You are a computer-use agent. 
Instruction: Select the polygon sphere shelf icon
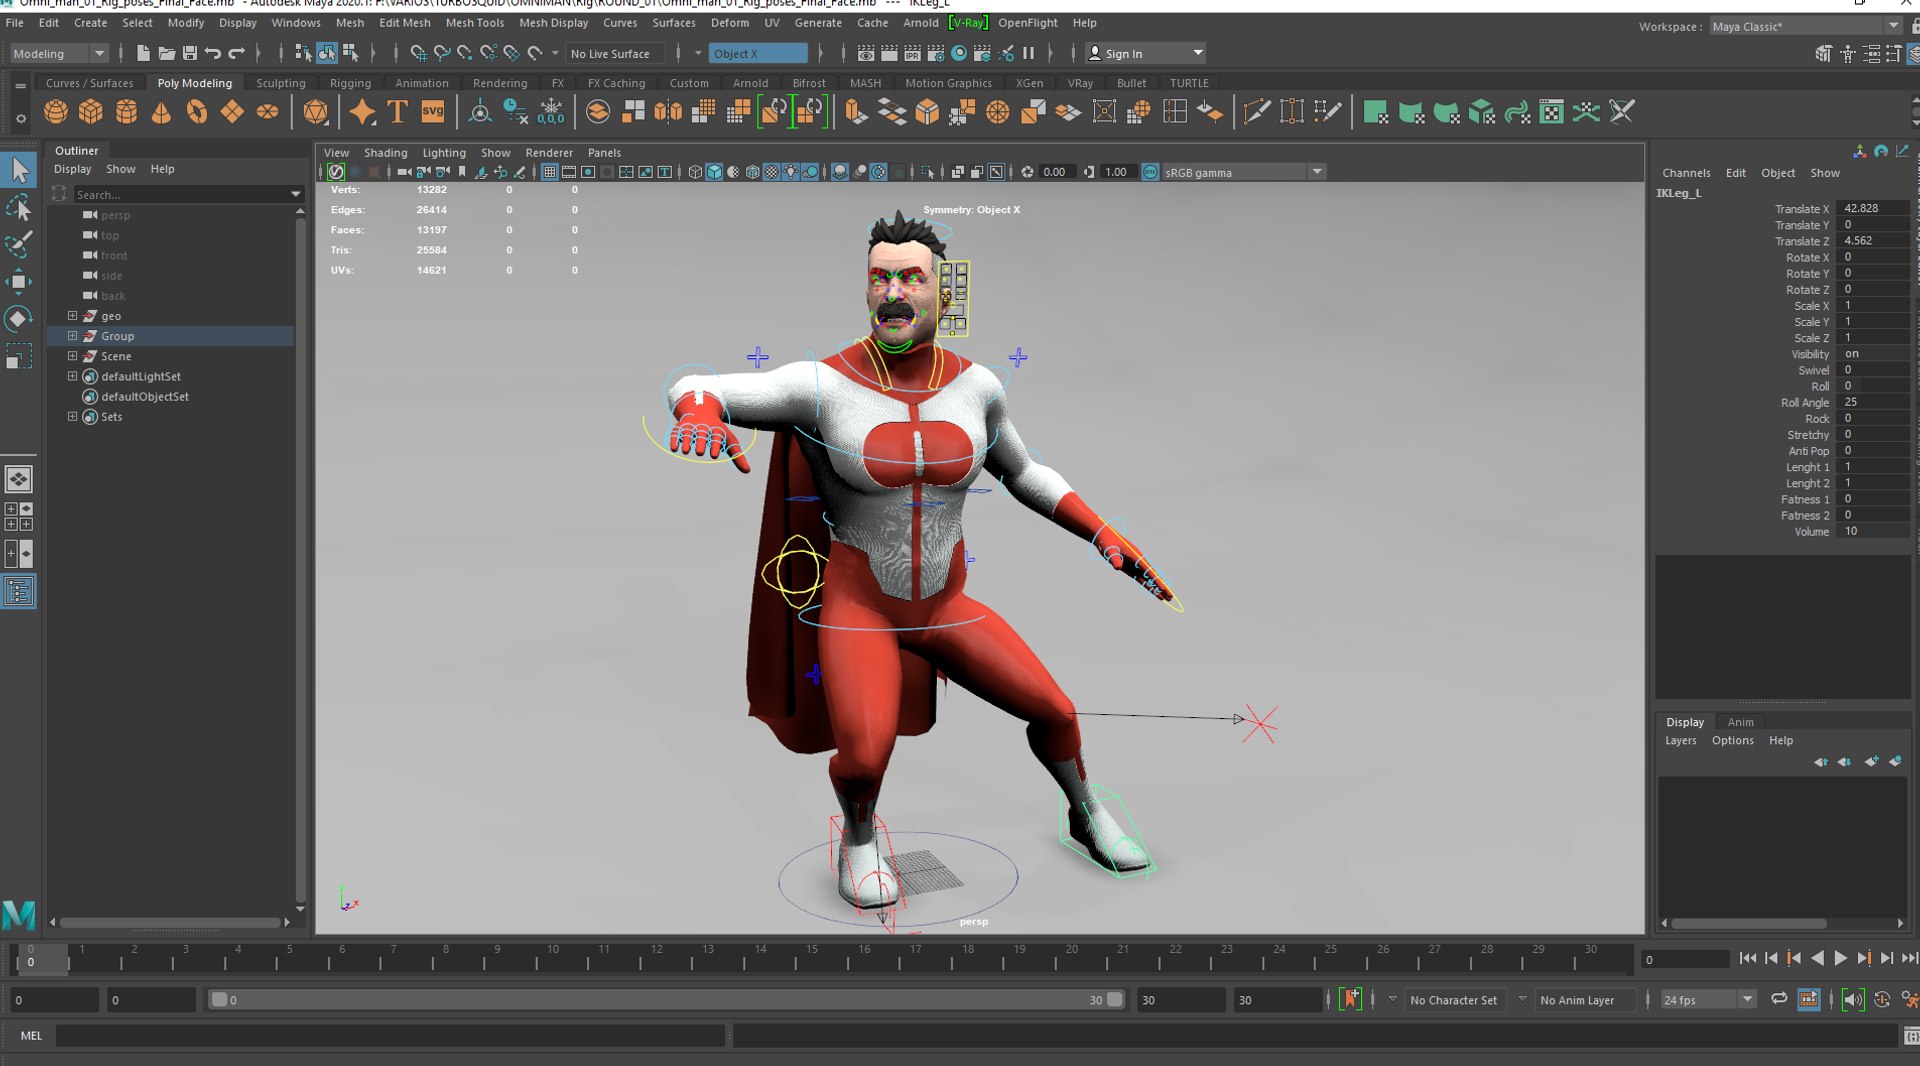(x=56, y=112)
